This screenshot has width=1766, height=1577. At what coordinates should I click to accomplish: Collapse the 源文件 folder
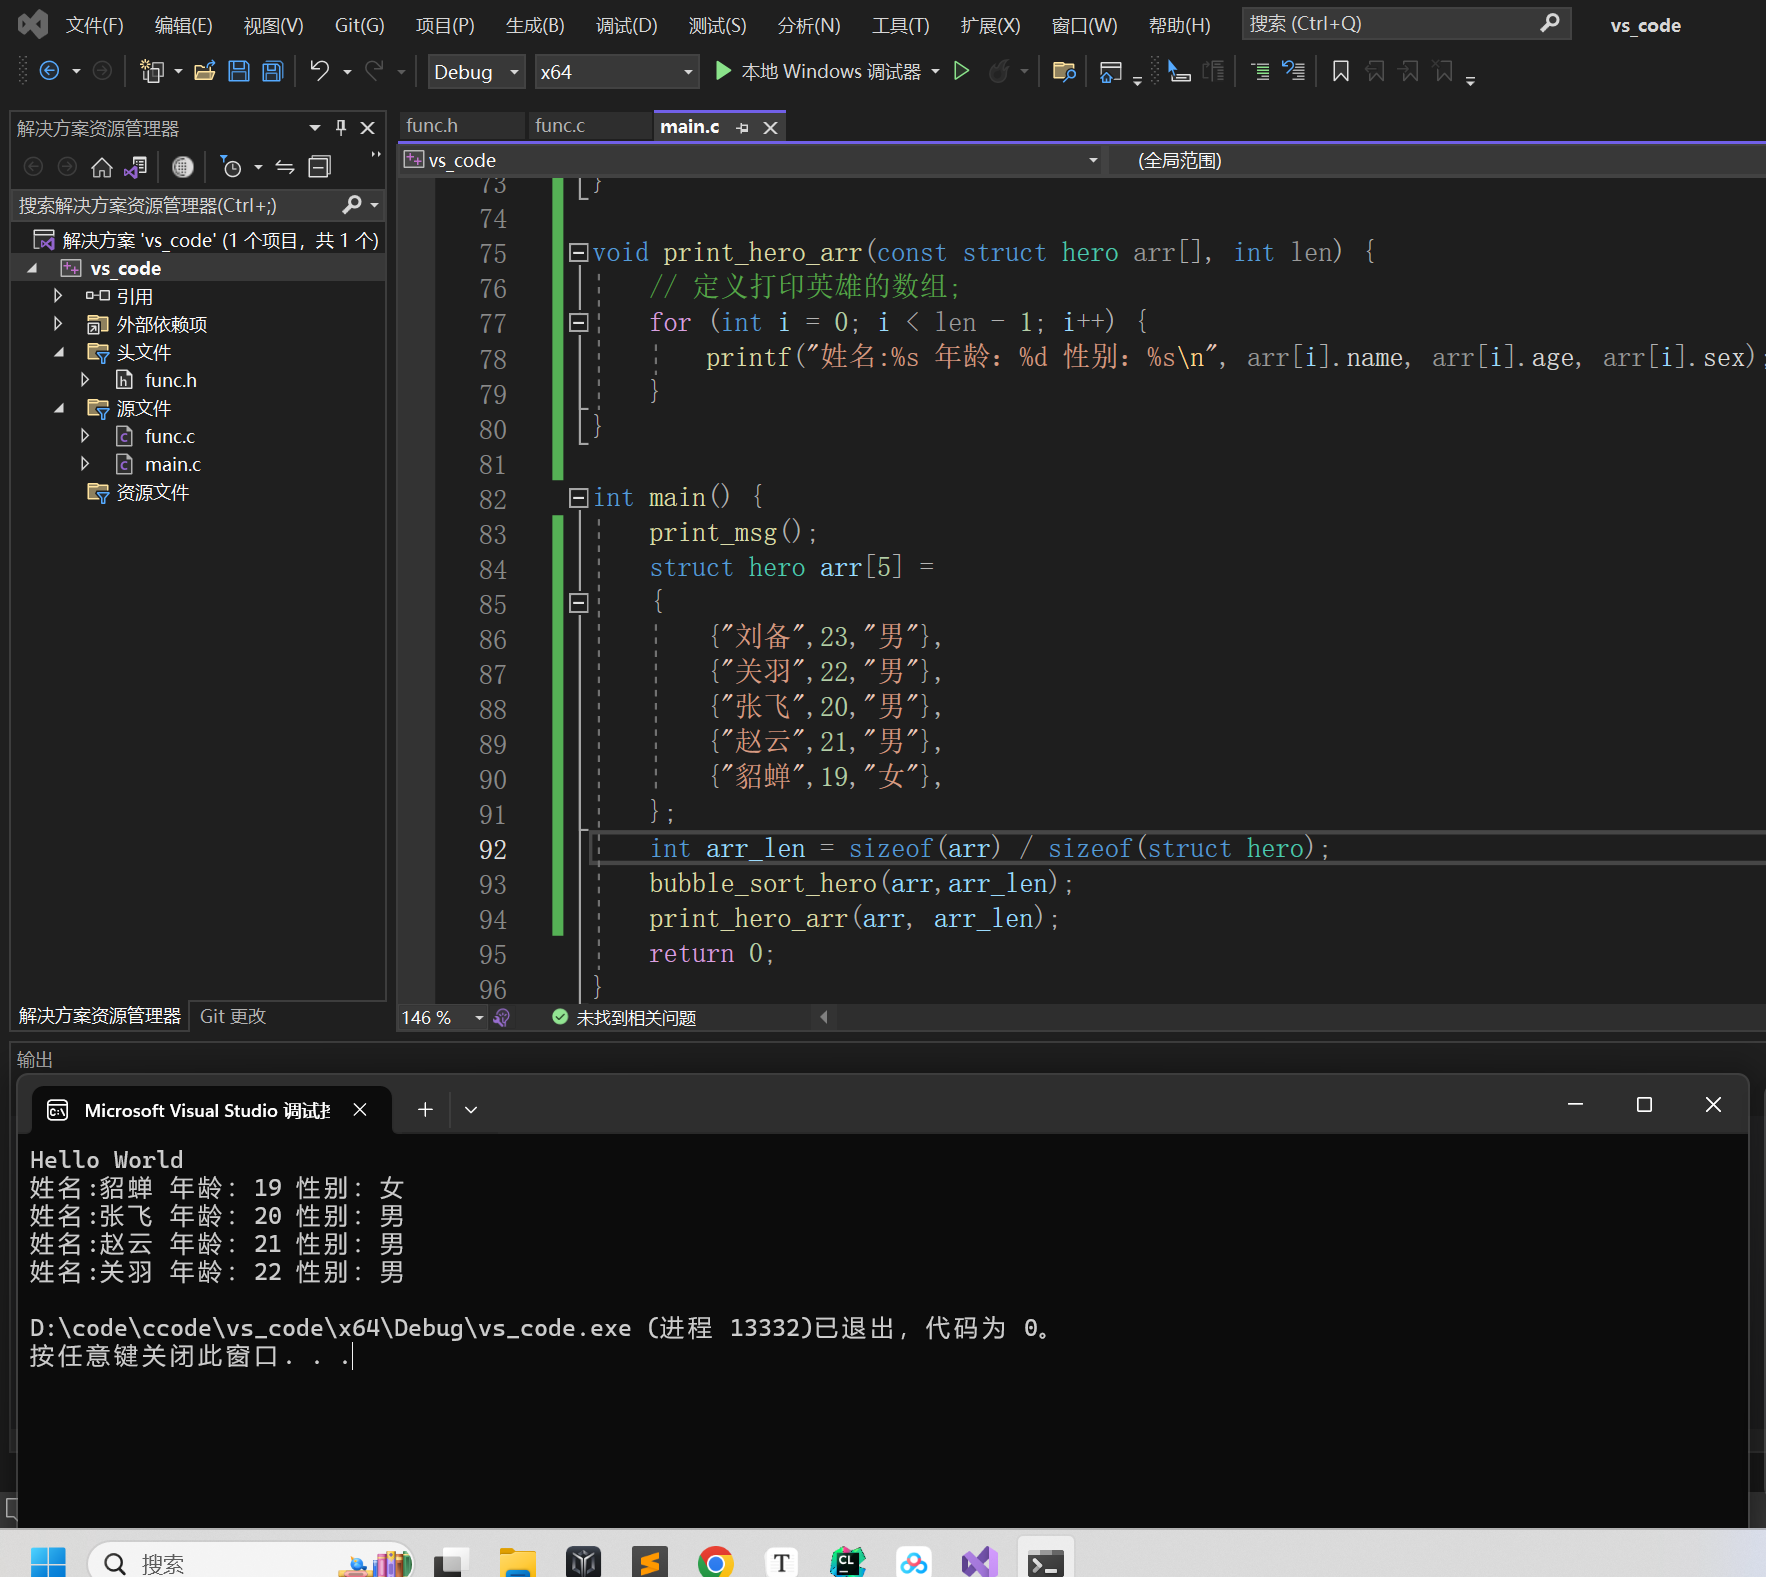59,408
